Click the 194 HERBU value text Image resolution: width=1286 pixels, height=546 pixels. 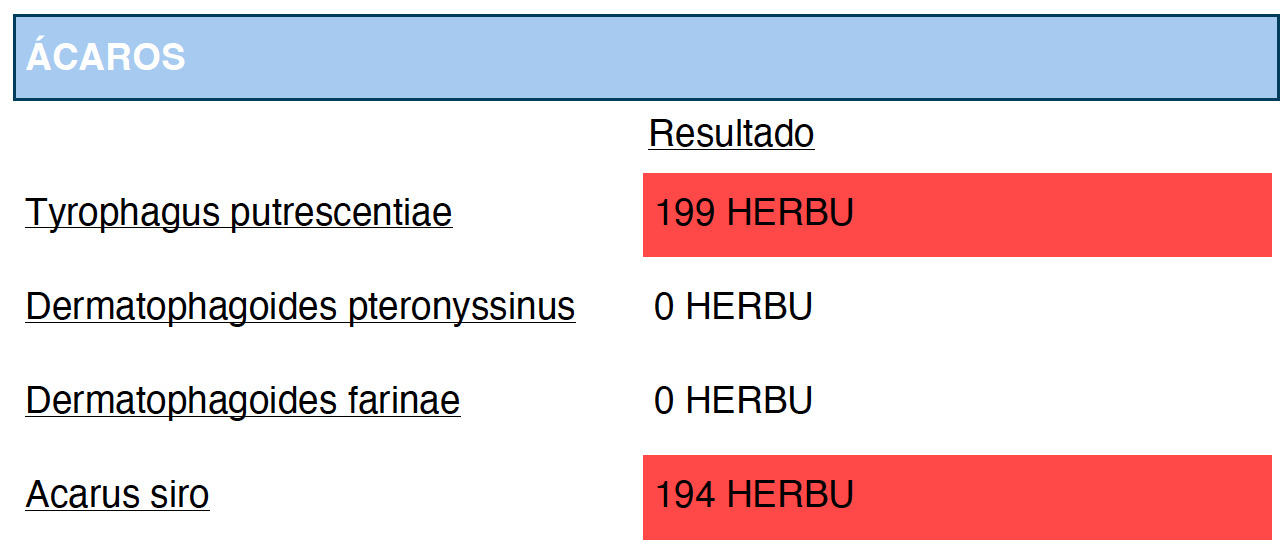coord(754,495)
